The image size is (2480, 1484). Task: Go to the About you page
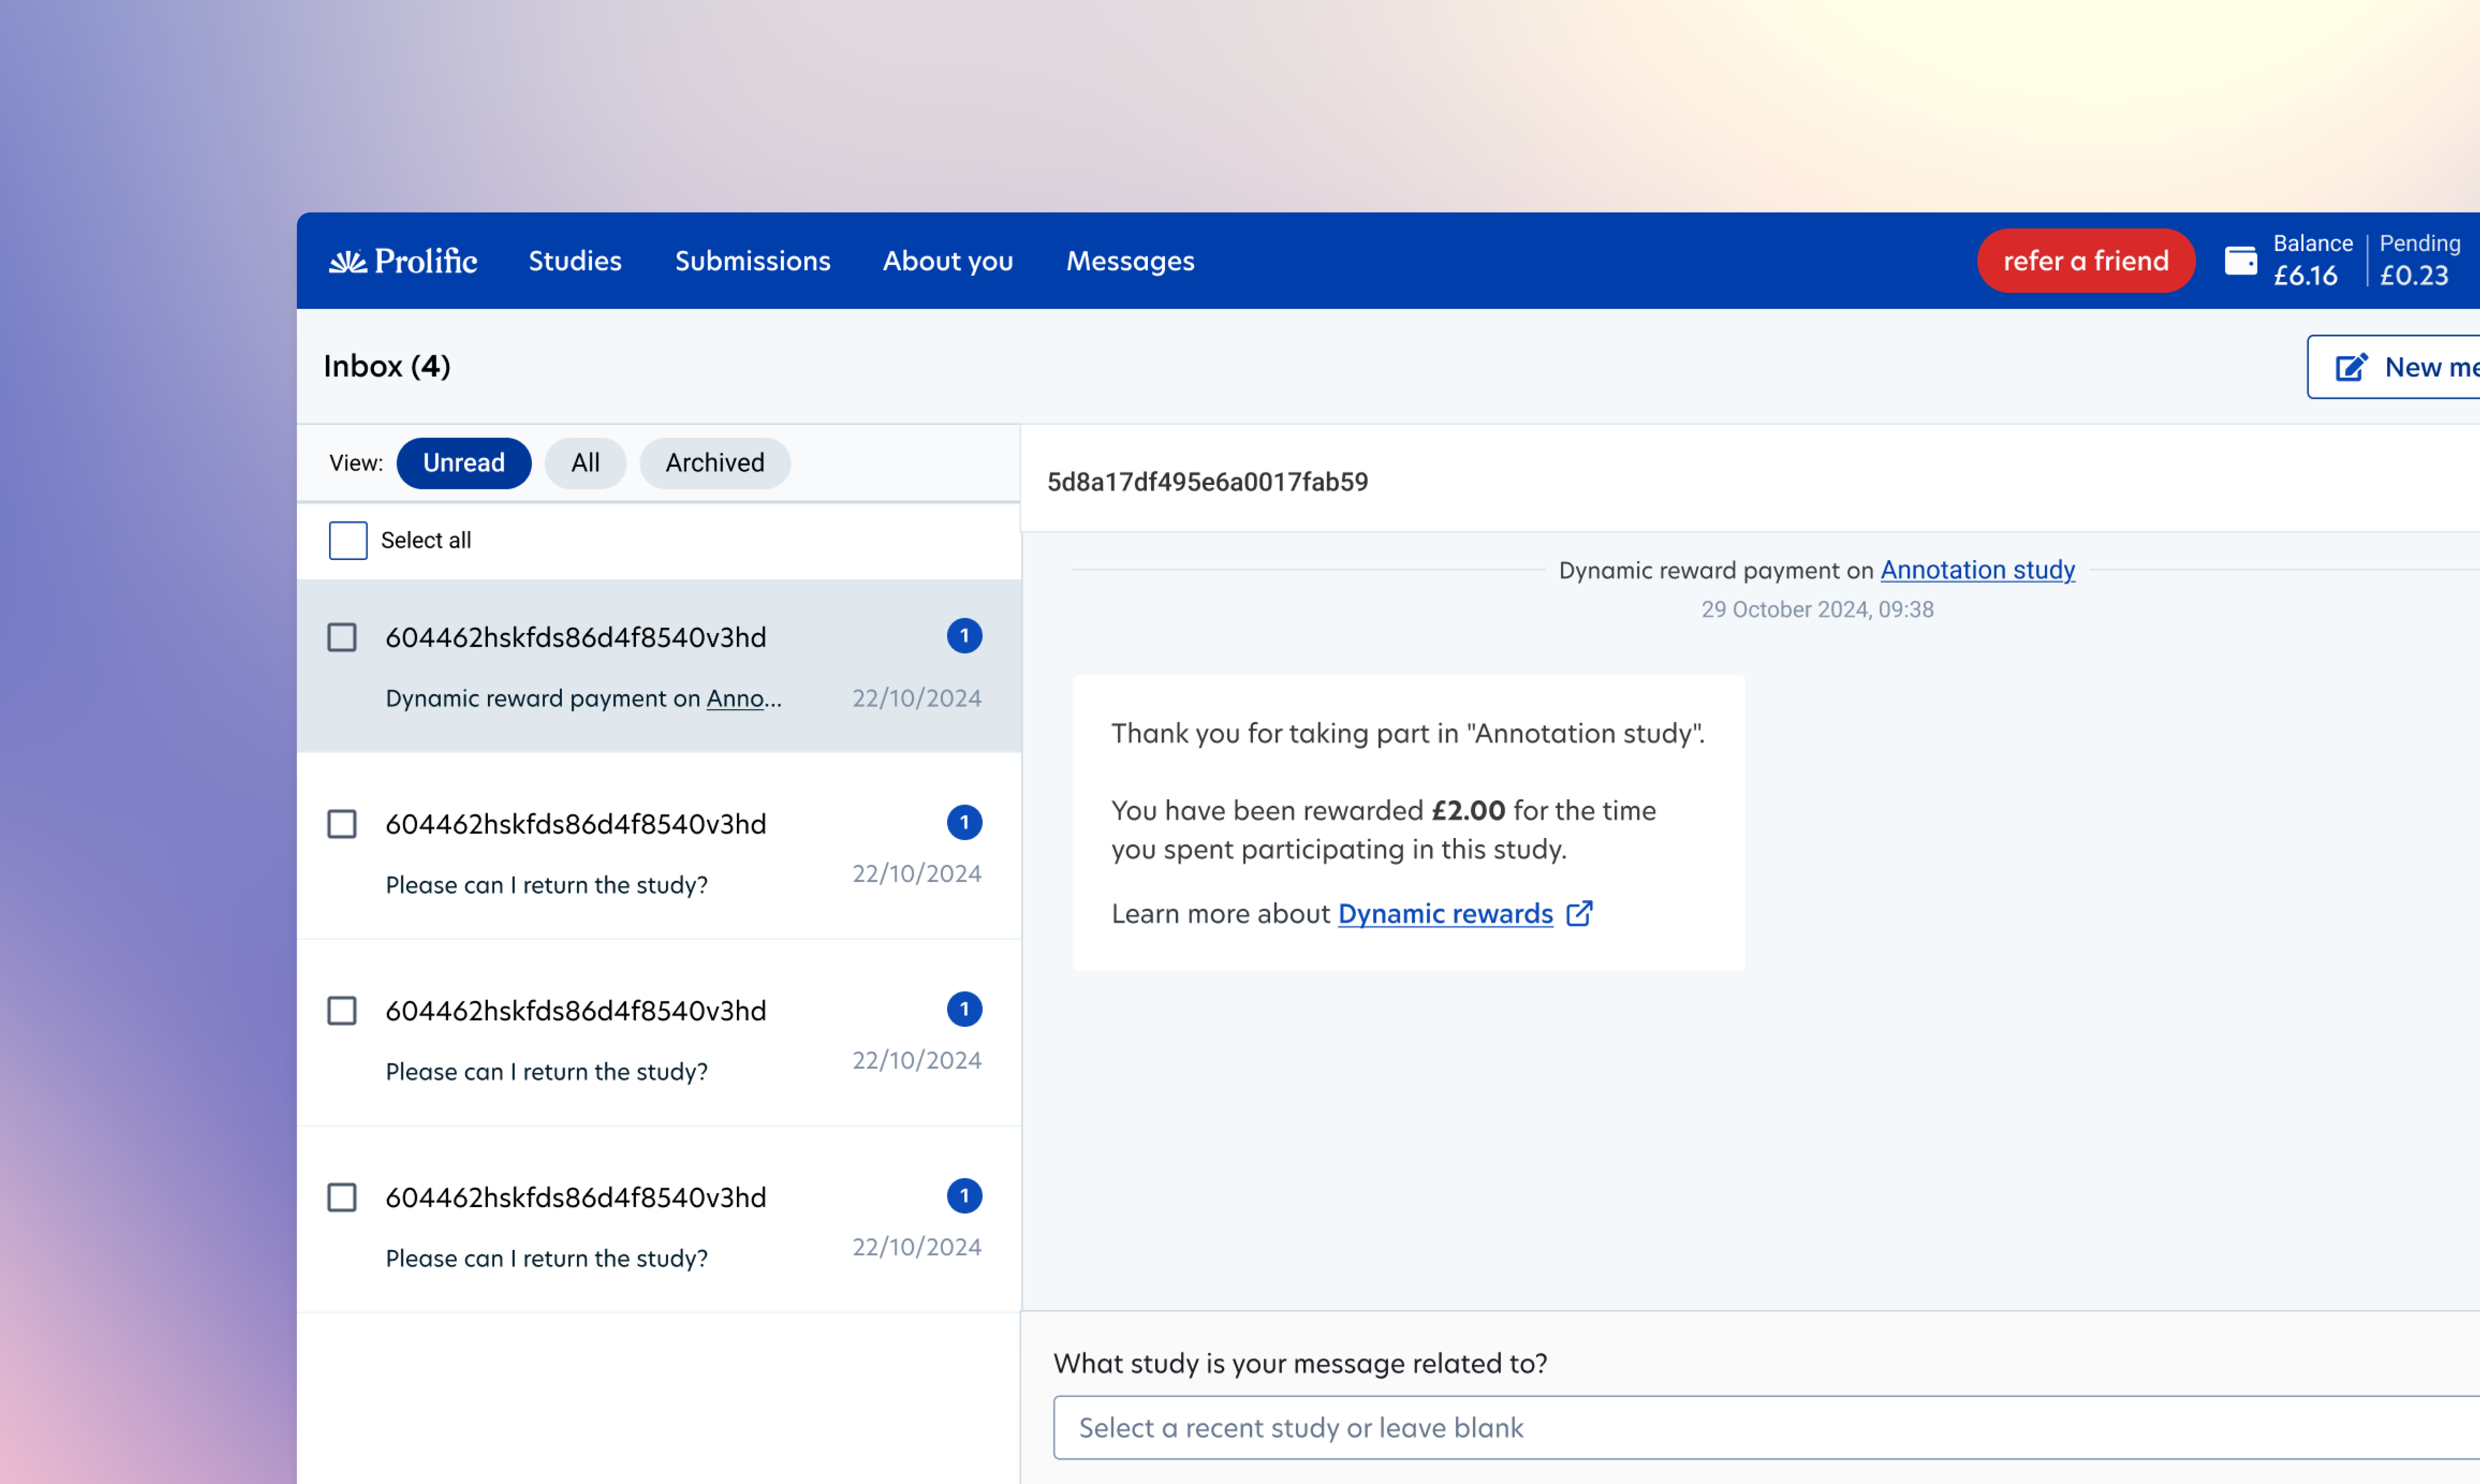947,261
